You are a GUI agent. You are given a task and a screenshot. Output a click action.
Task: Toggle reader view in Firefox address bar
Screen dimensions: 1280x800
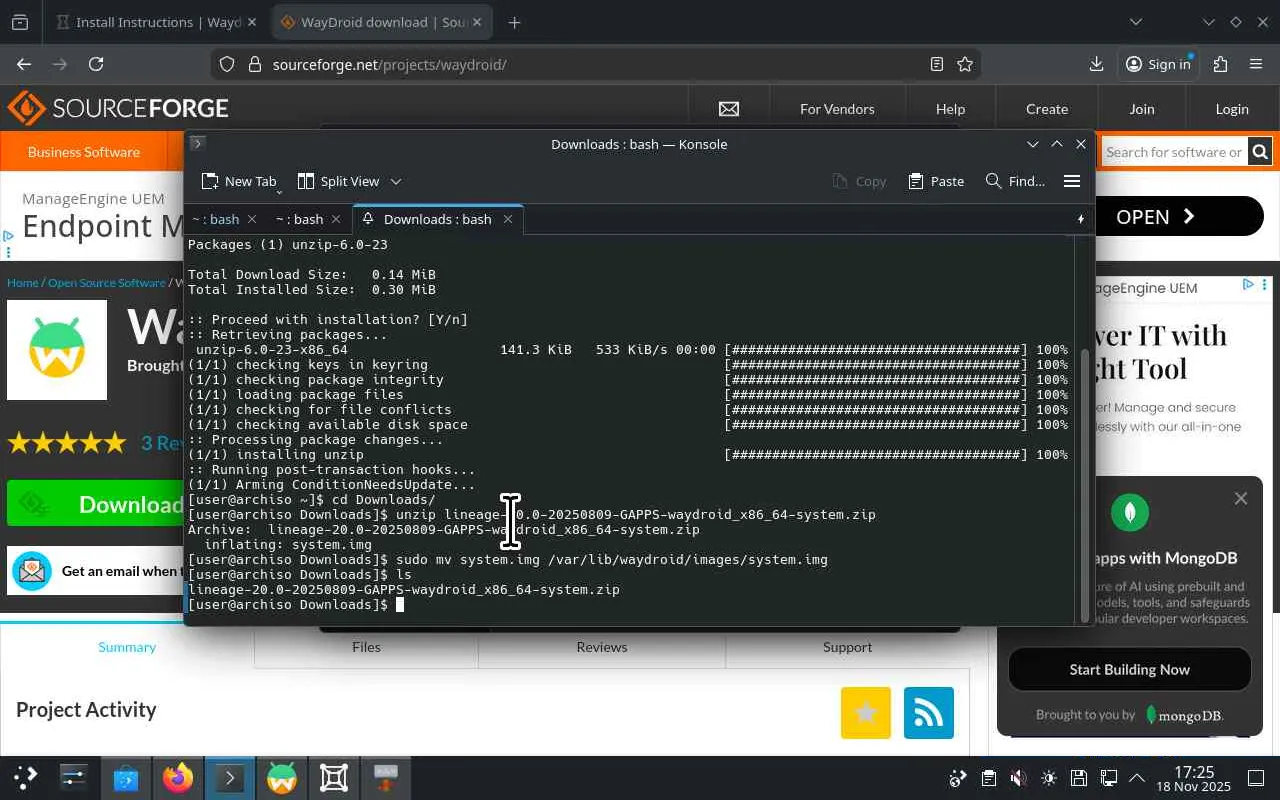937,64
